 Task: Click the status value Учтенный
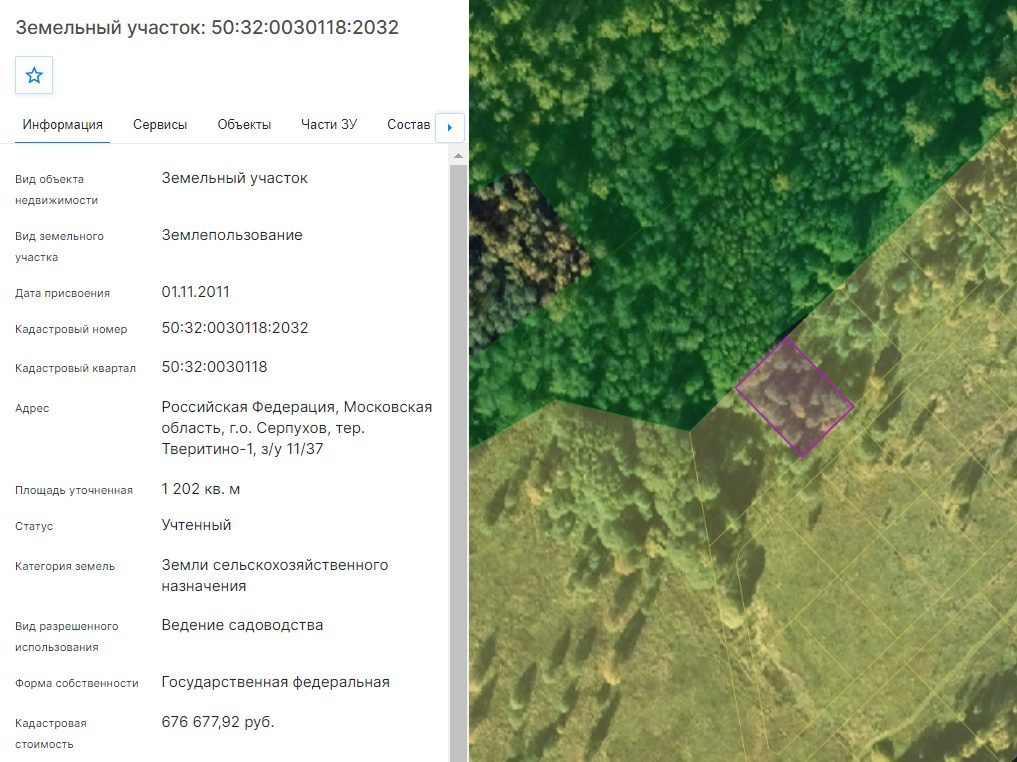click(196, 525)
